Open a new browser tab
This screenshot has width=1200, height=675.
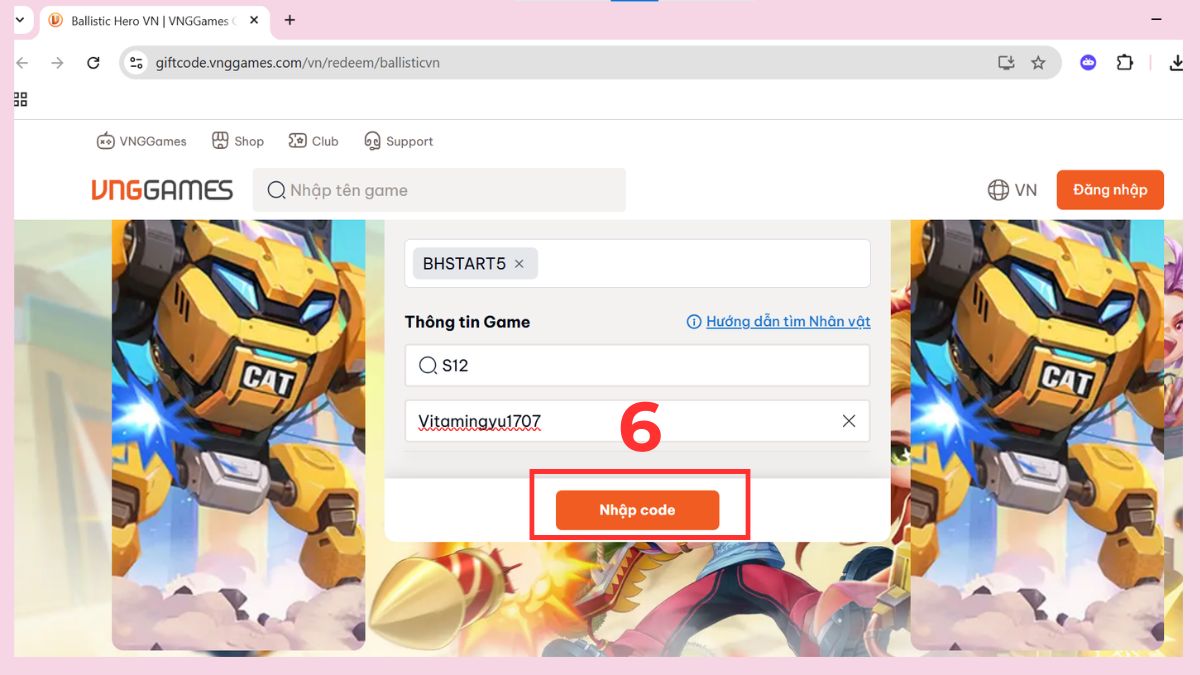pos(289,20)
